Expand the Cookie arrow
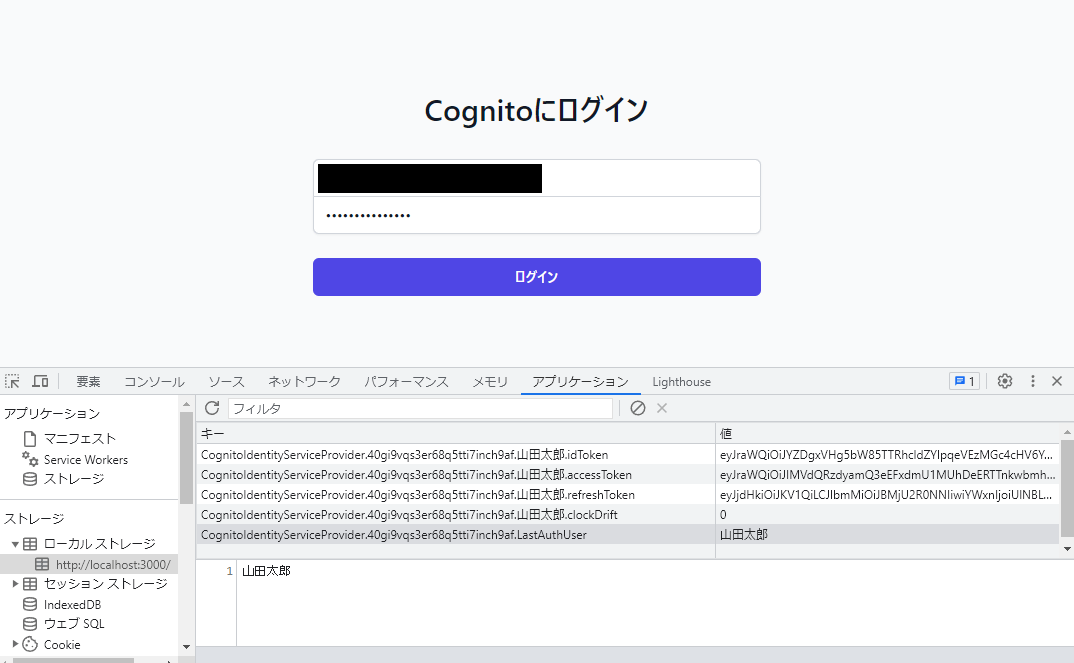The image size is (1074, 663). point(15,644)
